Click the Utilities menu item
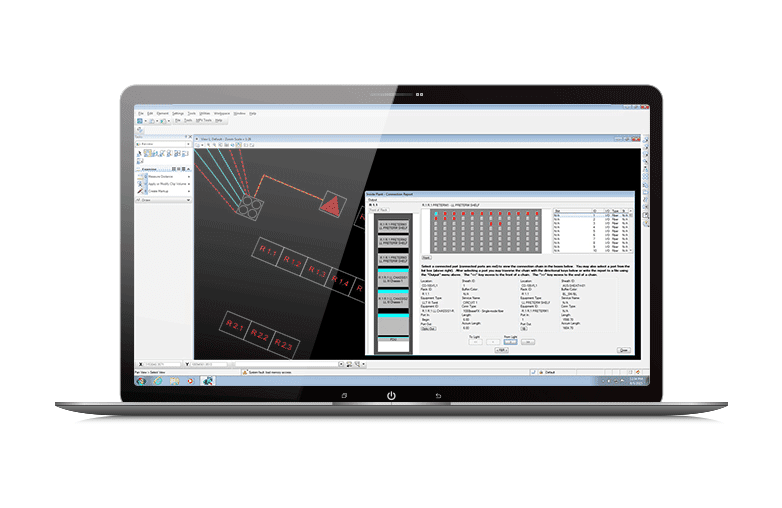This screenshot has height=508, width=782. pos(204,113)
